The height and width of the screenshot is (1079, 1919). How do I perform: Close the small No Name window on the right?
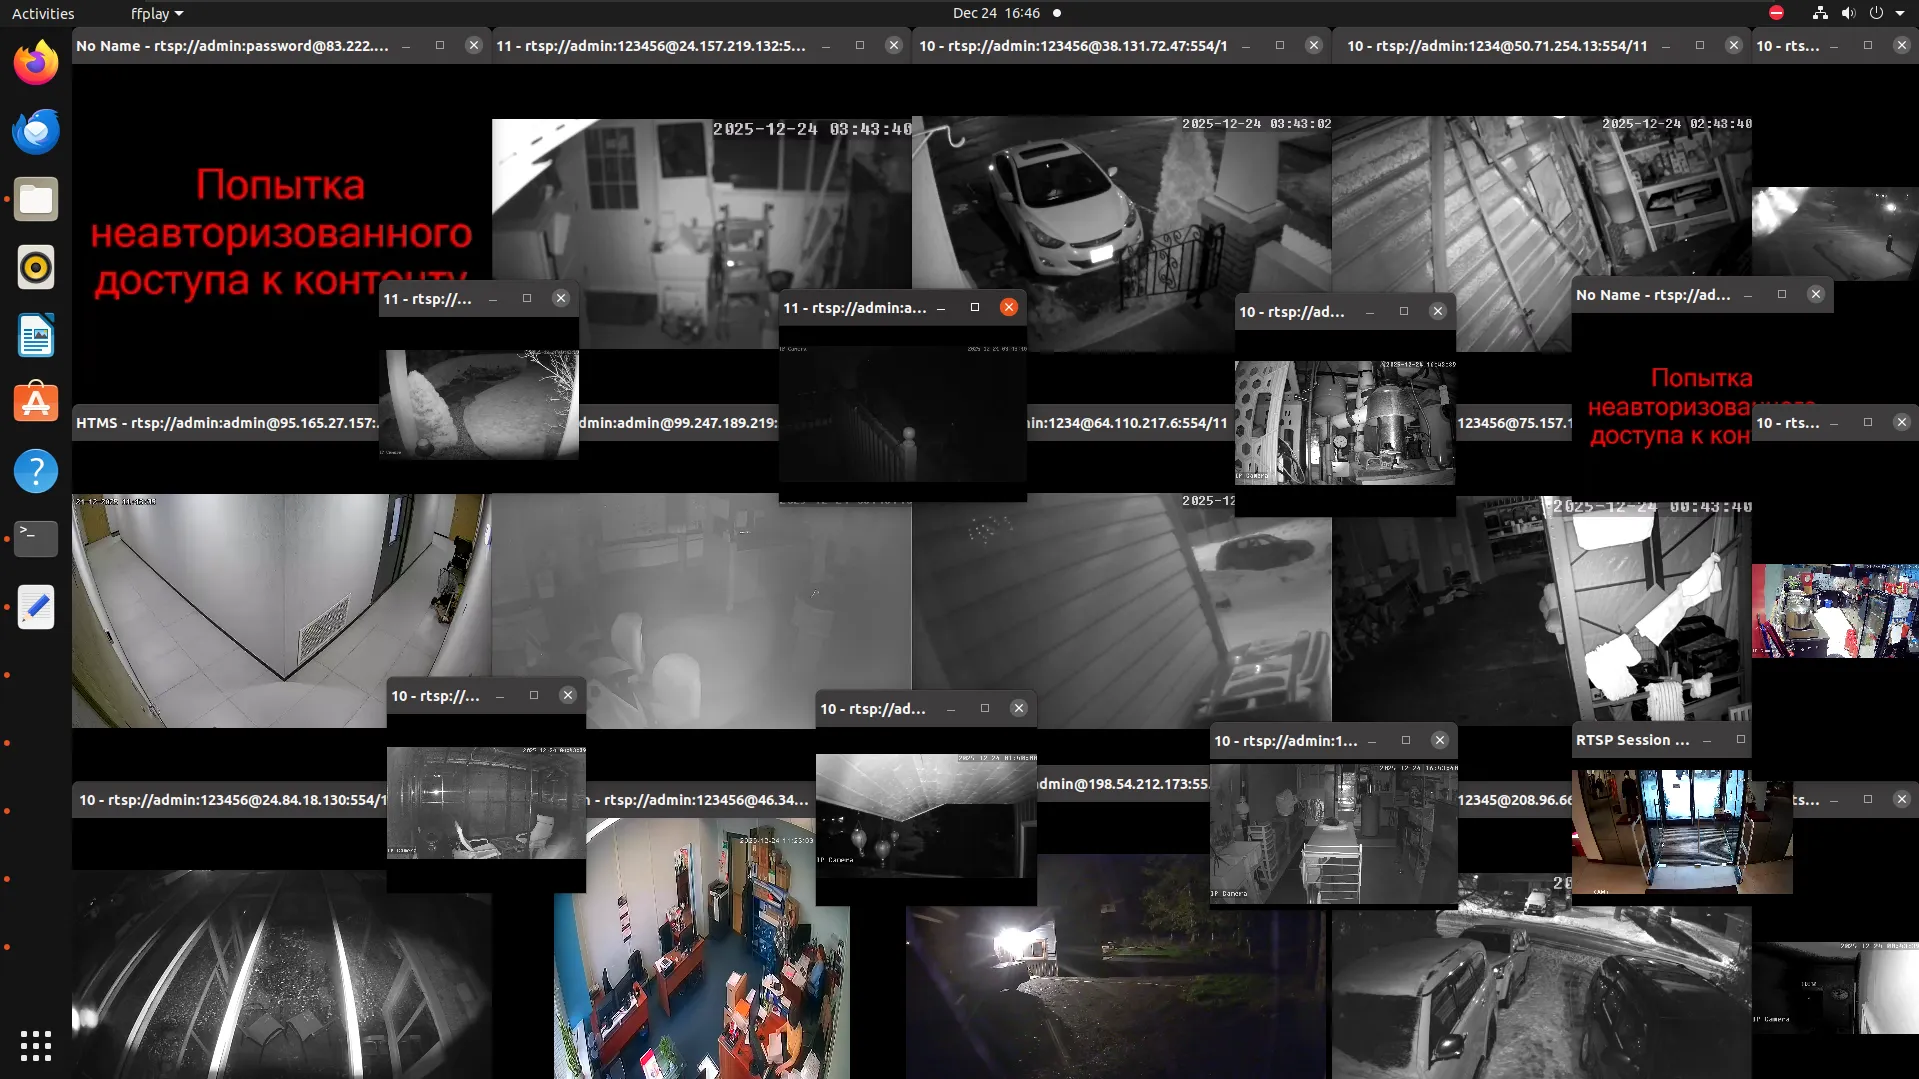click(1816, 294)
